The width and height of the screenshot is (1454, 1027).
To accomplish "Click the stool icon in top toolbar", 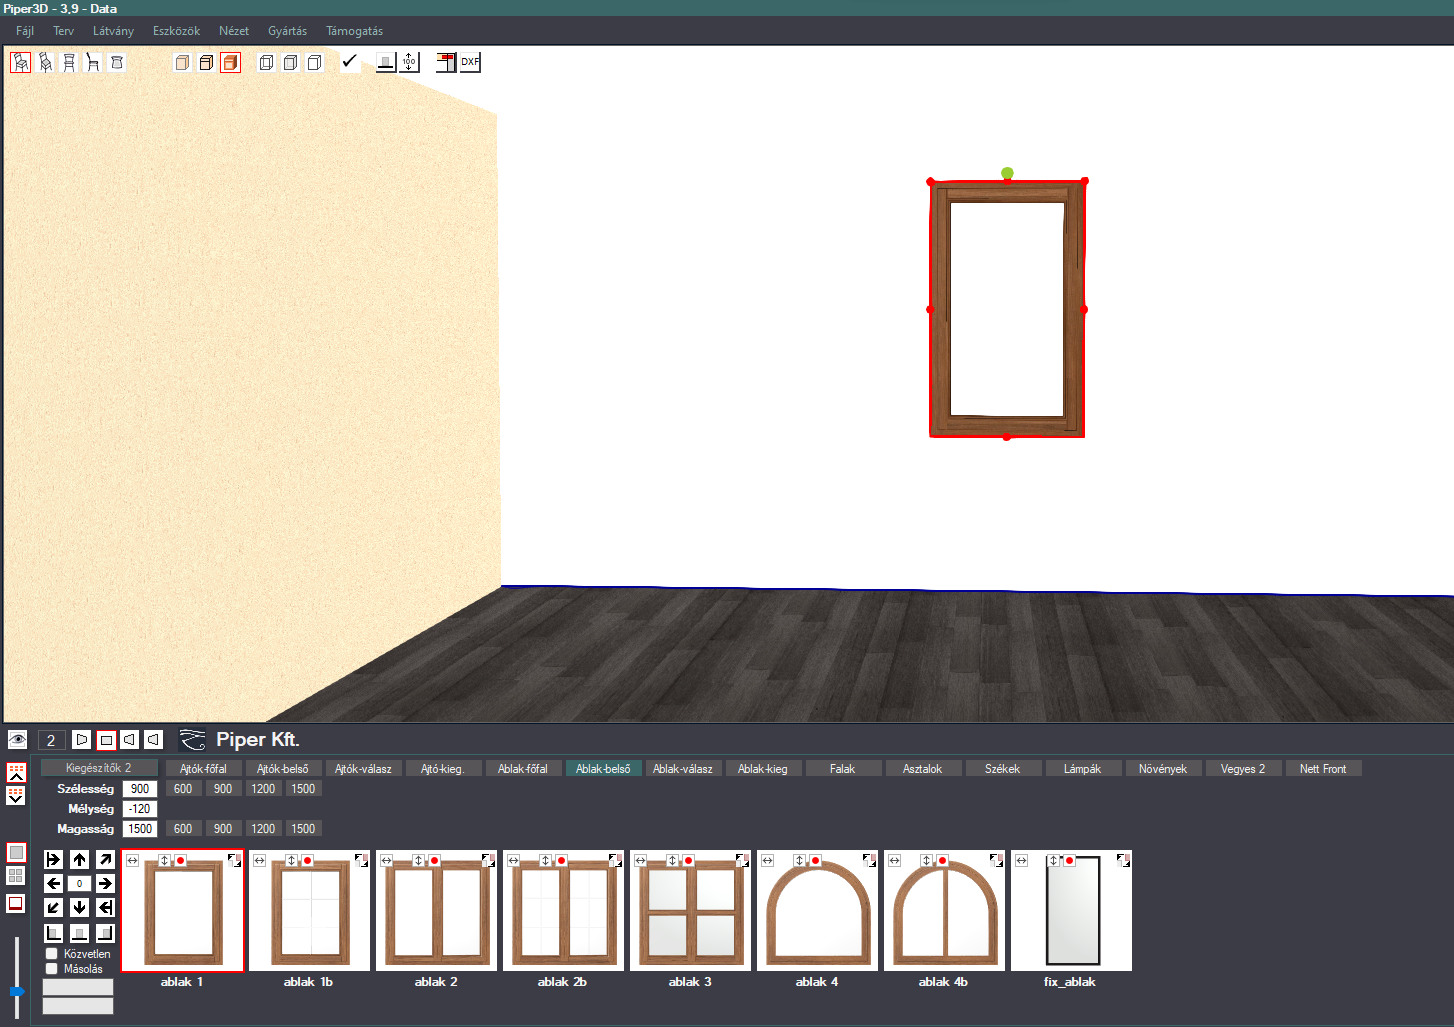I will pos(117,62).
